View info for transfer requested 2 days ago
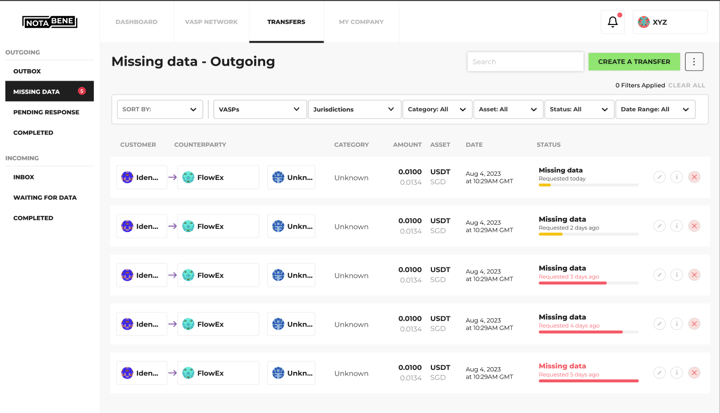The image size is (720, 413). pos(676,226)
